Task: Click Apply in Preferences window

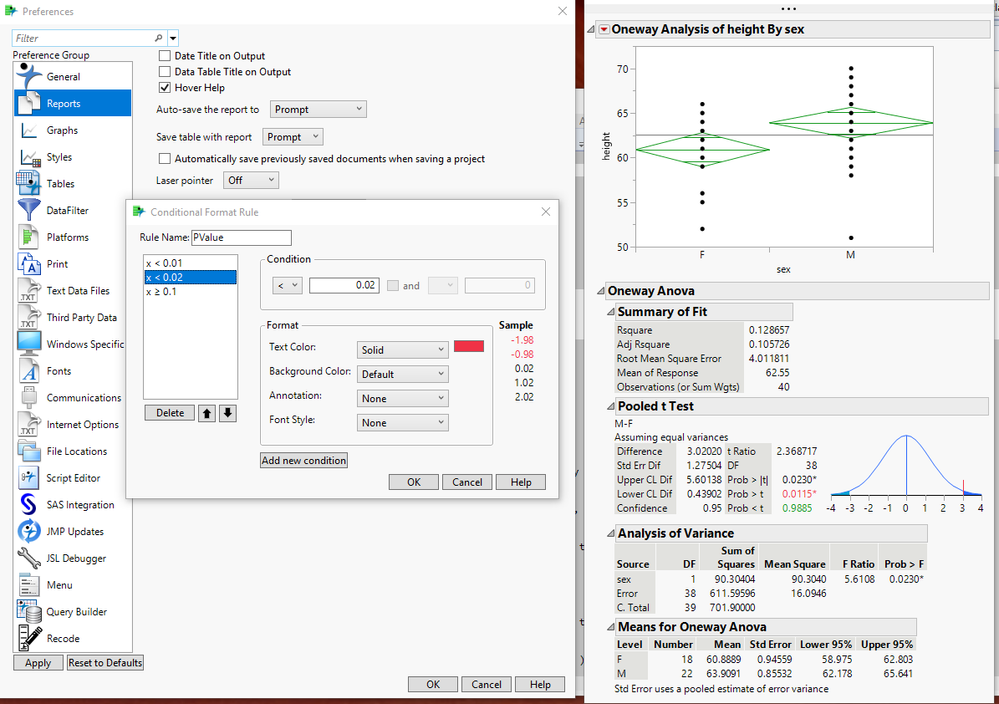Action: pos(38,663)
